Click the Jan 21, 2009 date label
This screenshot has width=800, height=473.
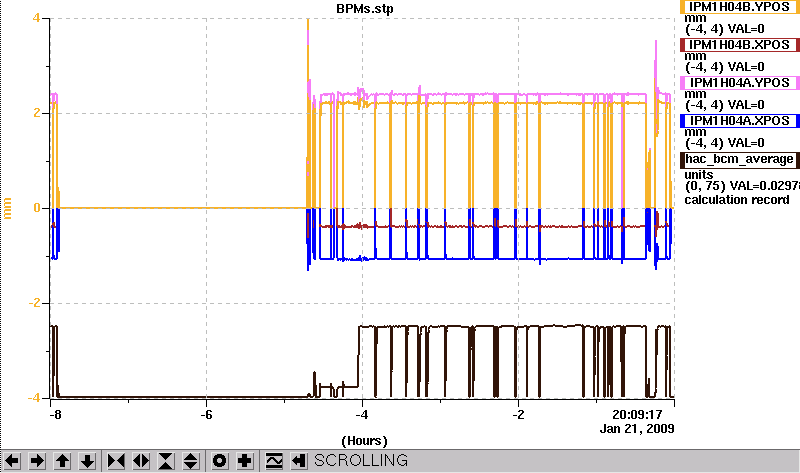pyautogui.click(x=637, y=429)
